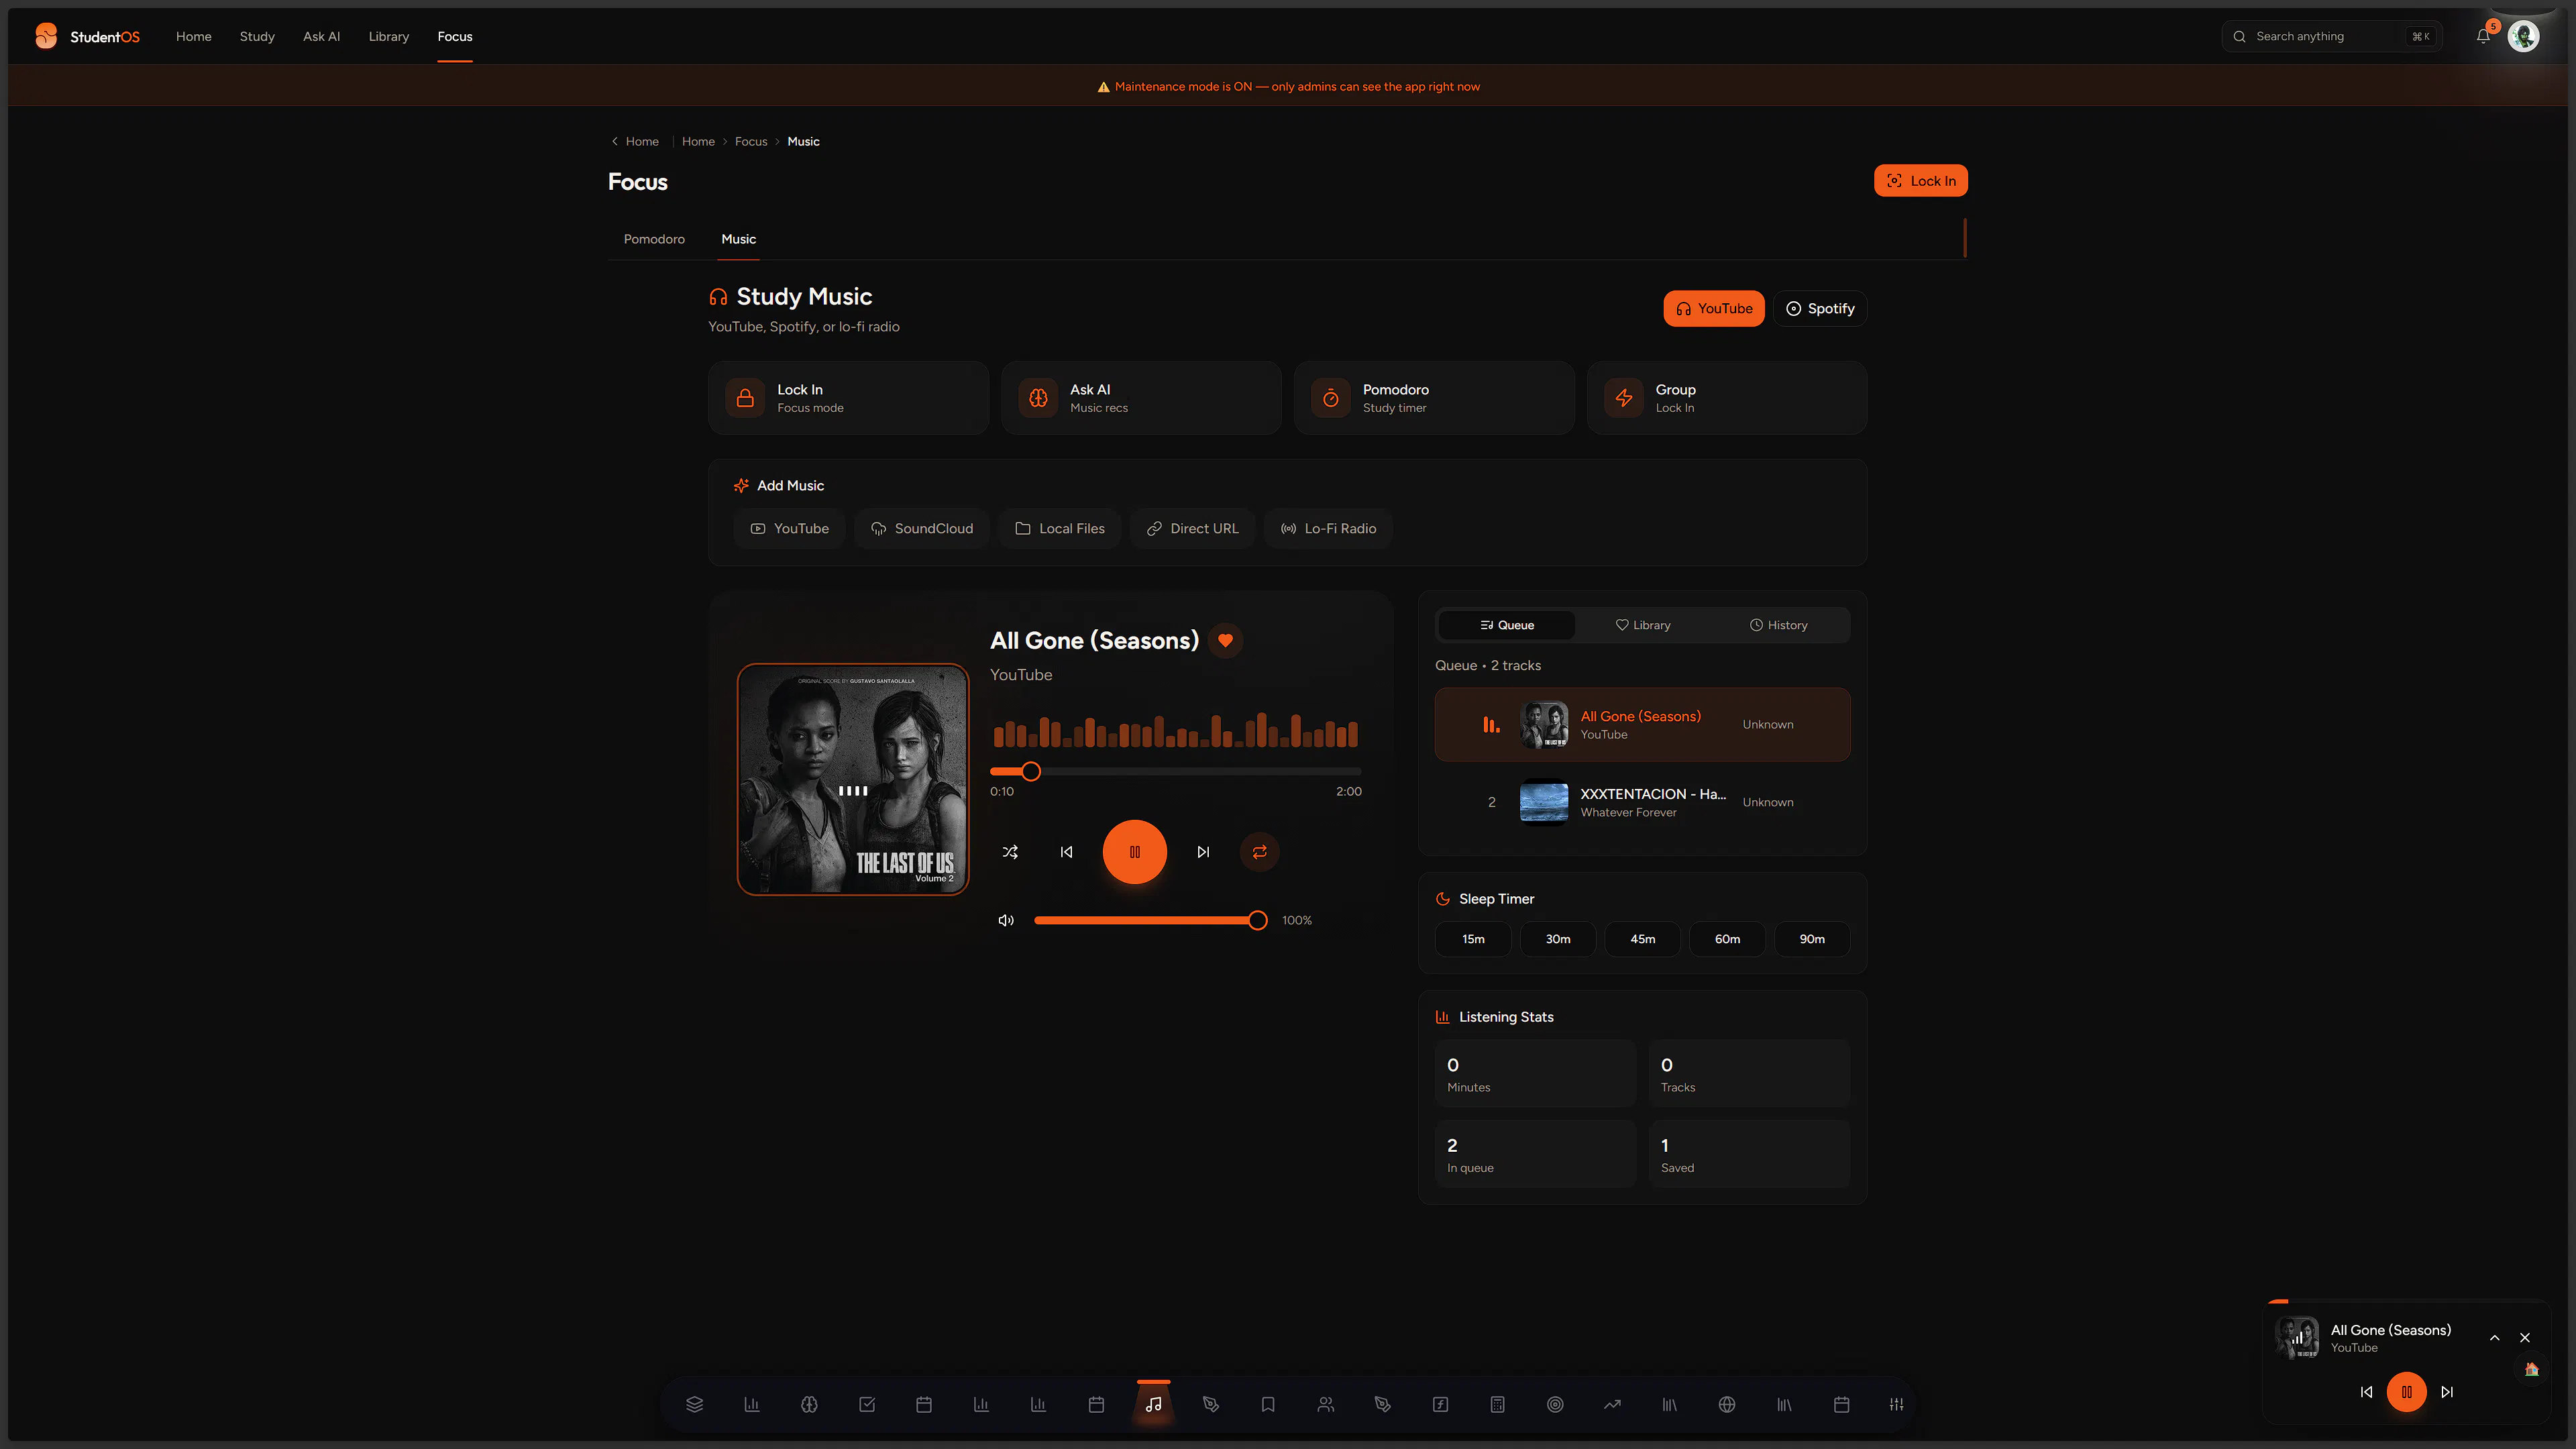Go to next track in mini player

click(2447, 1392)
